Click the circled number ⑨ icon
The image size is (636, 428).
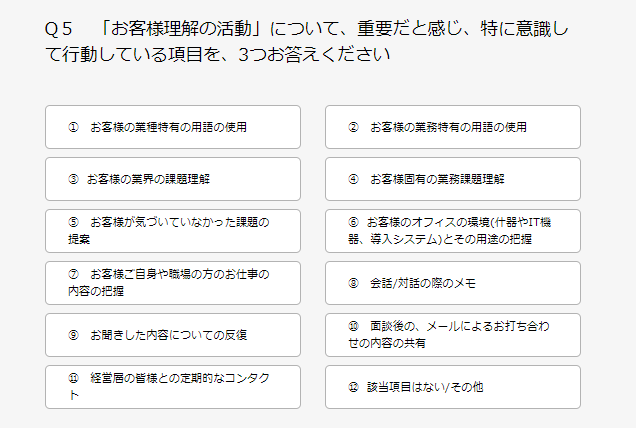(73, 335)
